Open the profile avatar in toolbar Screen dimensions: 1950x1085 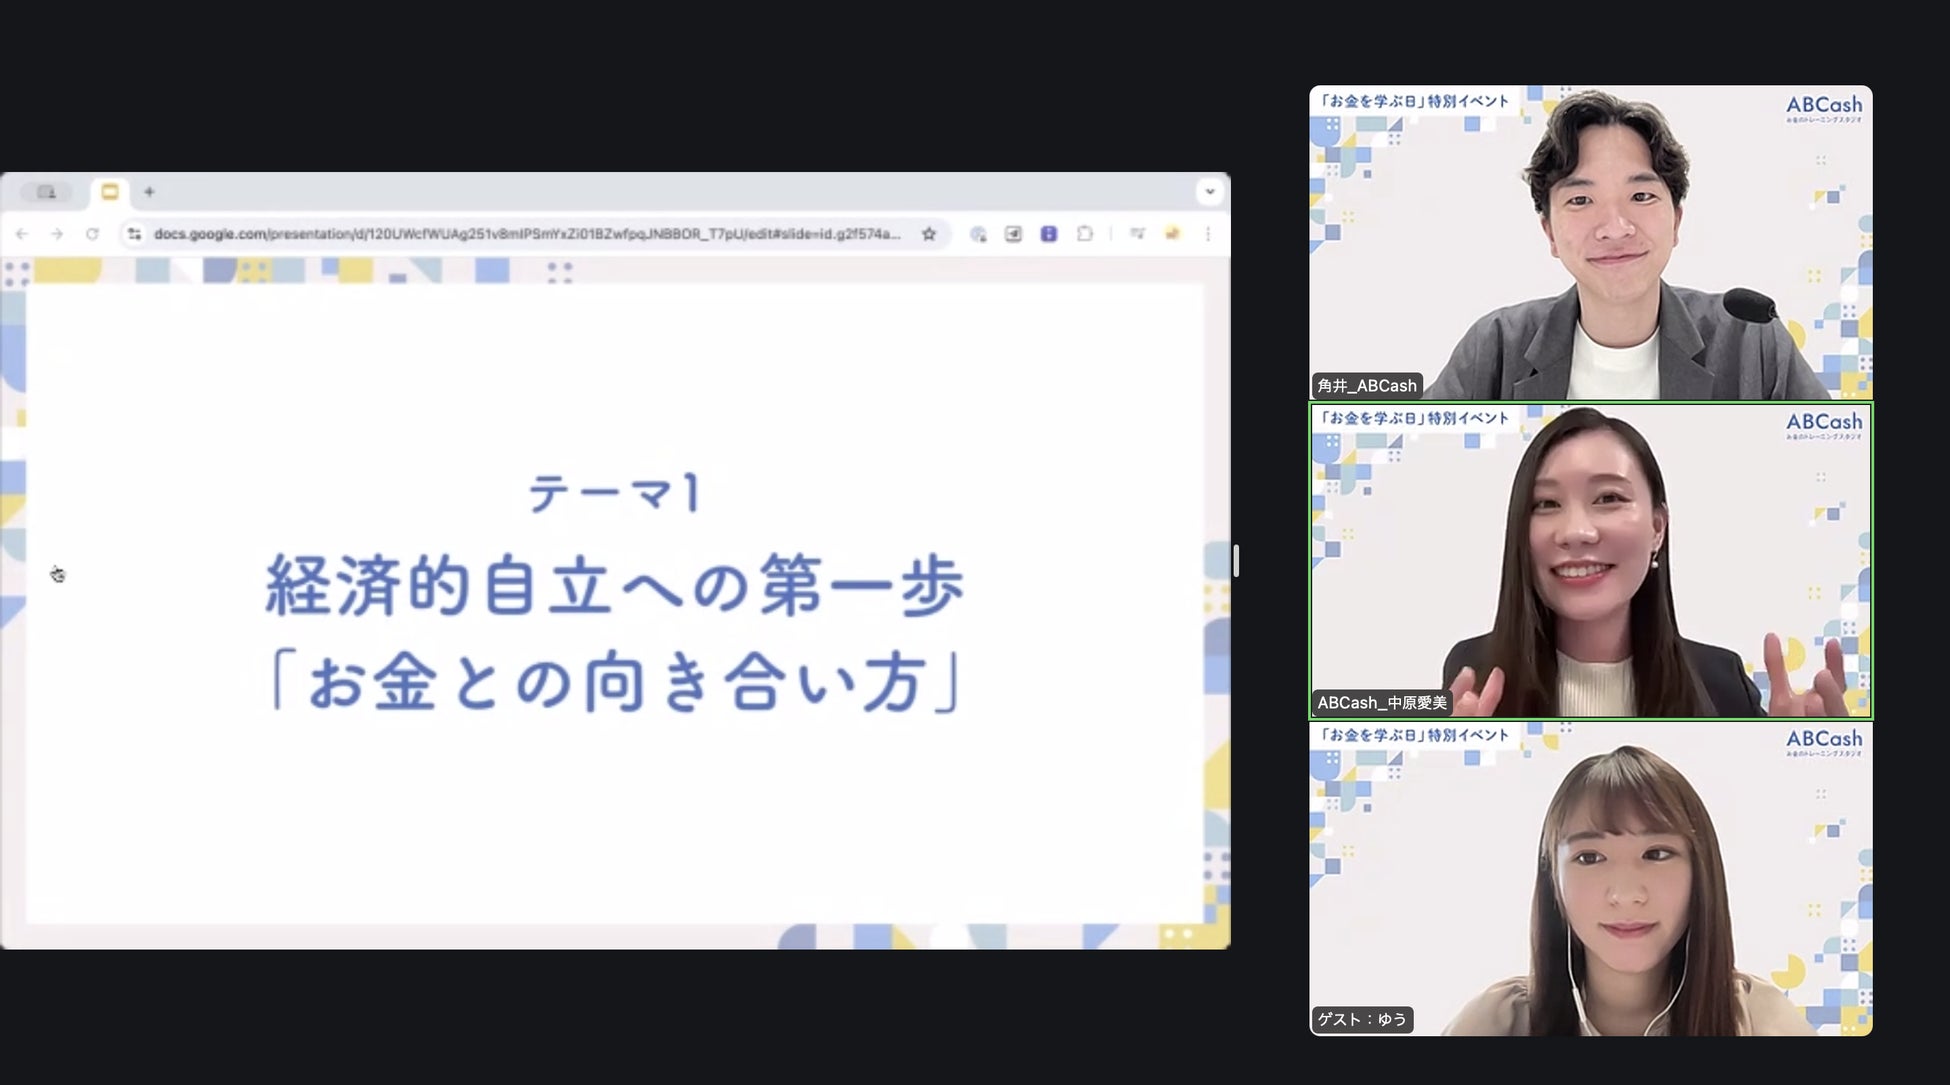pos(1172,234)
